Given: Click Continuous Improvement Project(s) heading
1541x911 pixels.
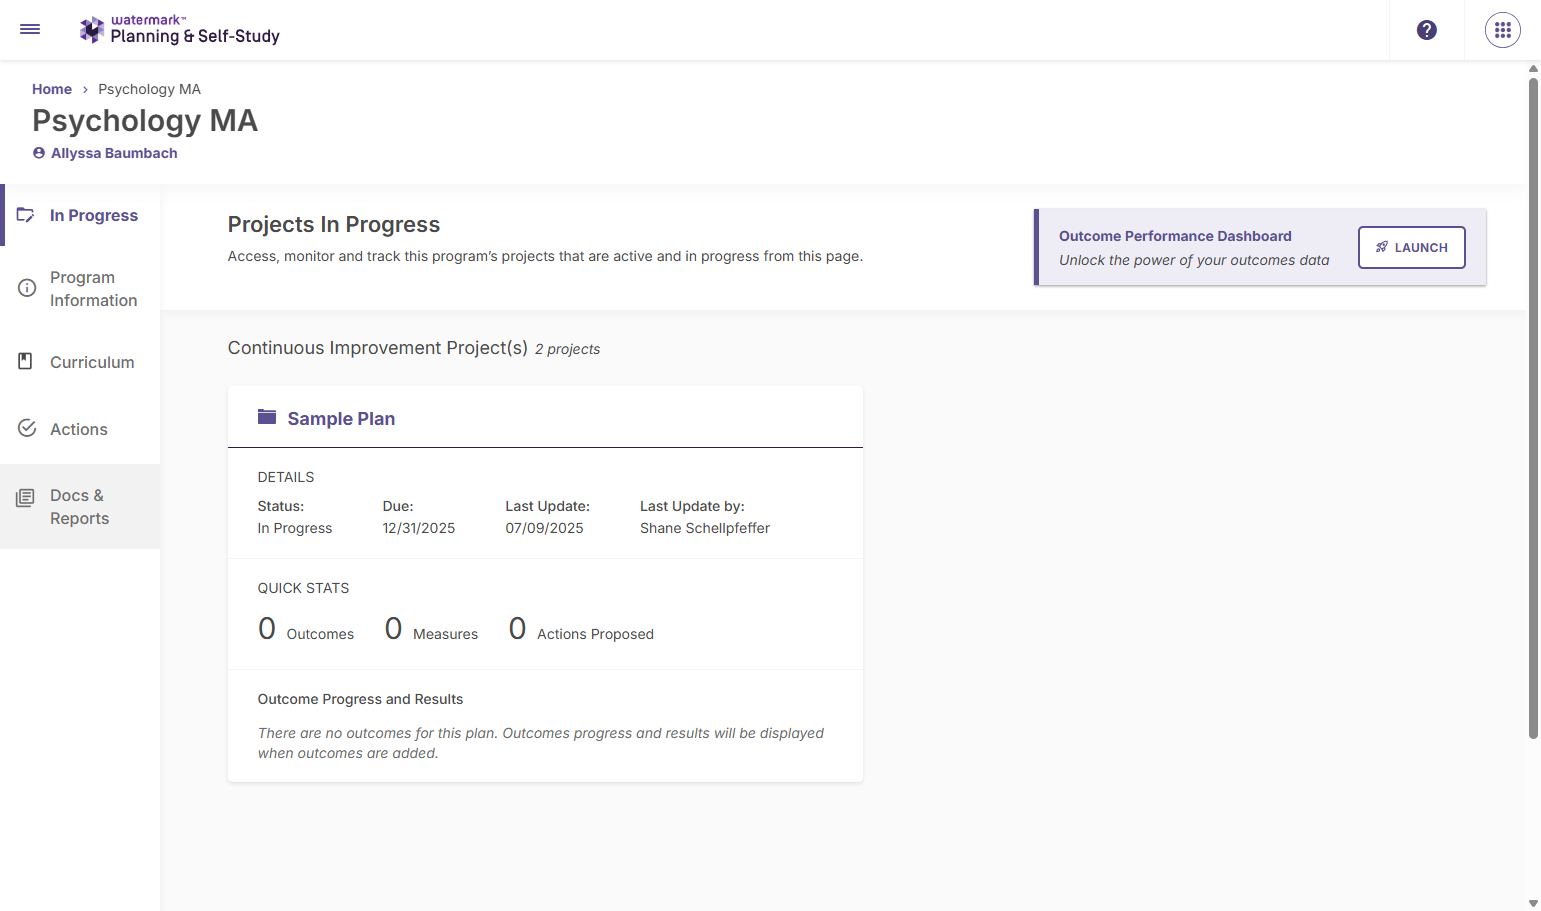Looking at the screenshot, I should (378, 348).
